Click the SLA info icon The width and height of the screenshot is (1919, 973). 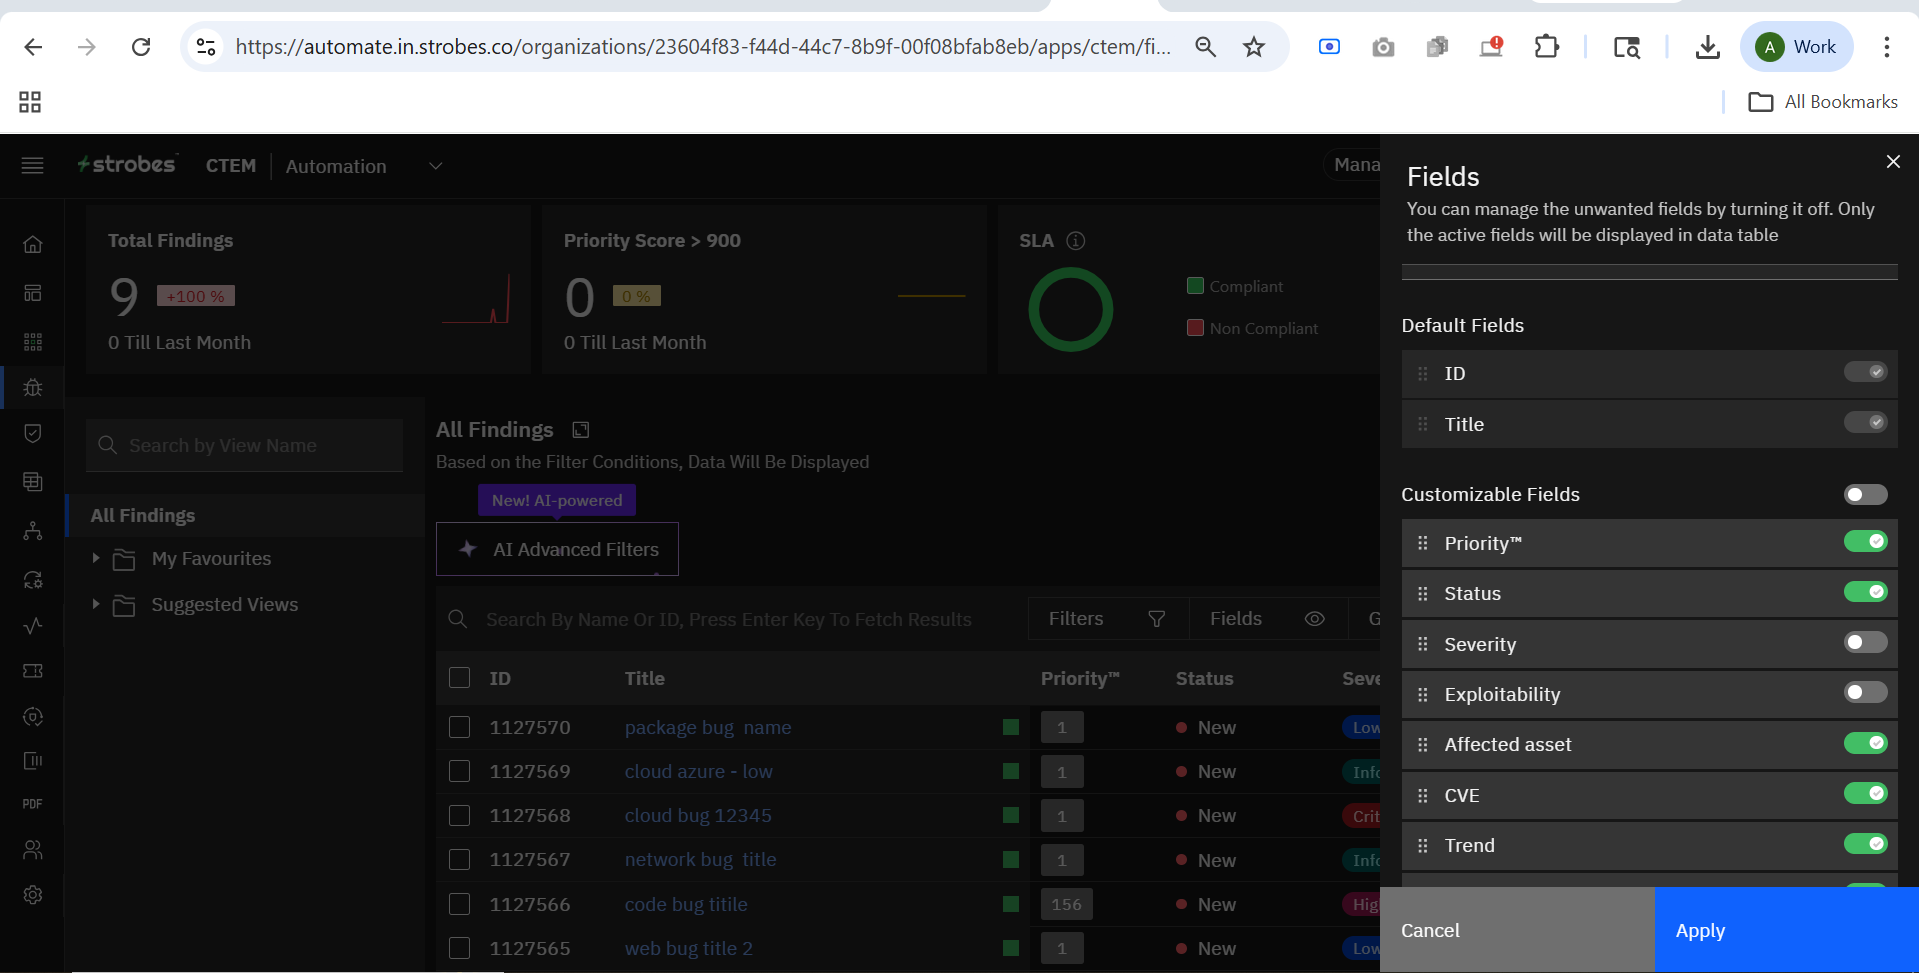1076,241
